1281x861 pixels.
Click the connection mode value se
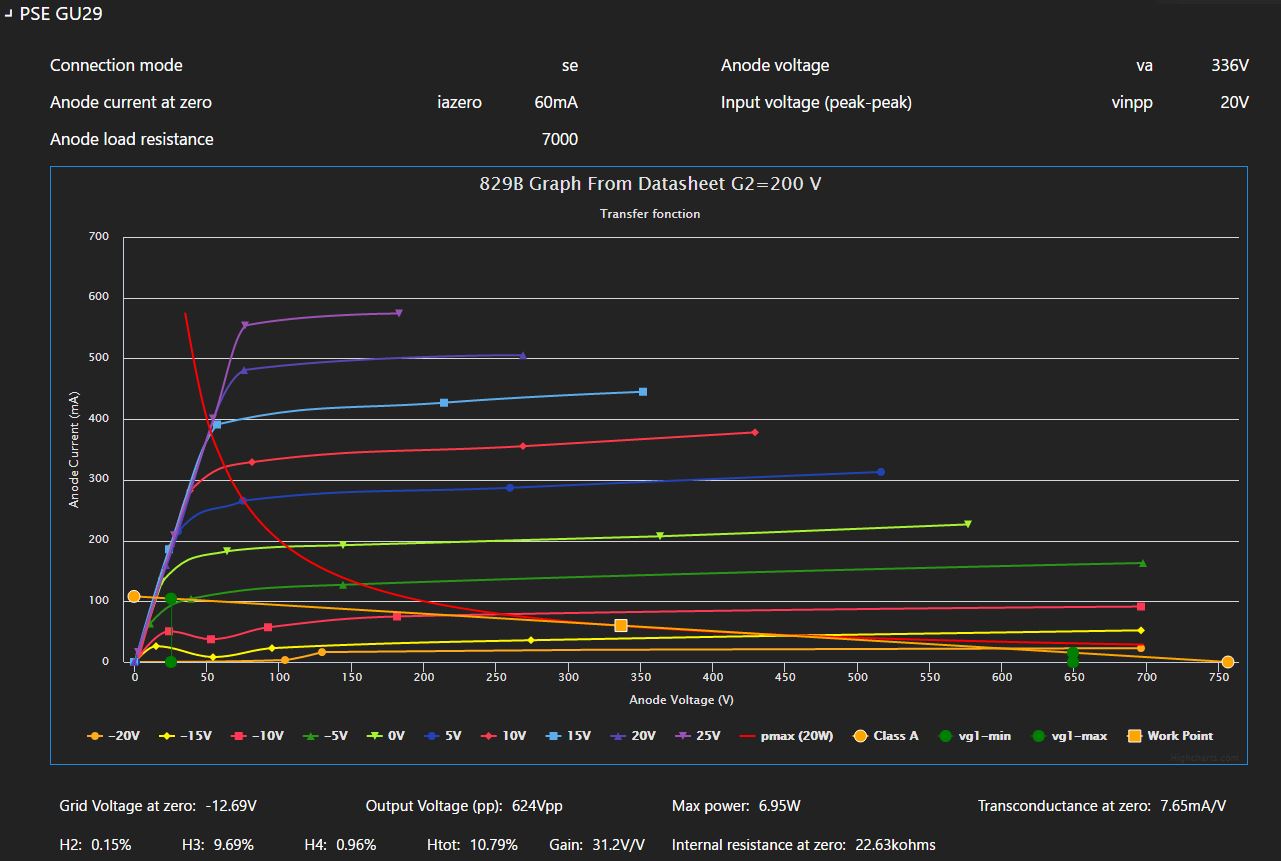(x=570, y=65)
